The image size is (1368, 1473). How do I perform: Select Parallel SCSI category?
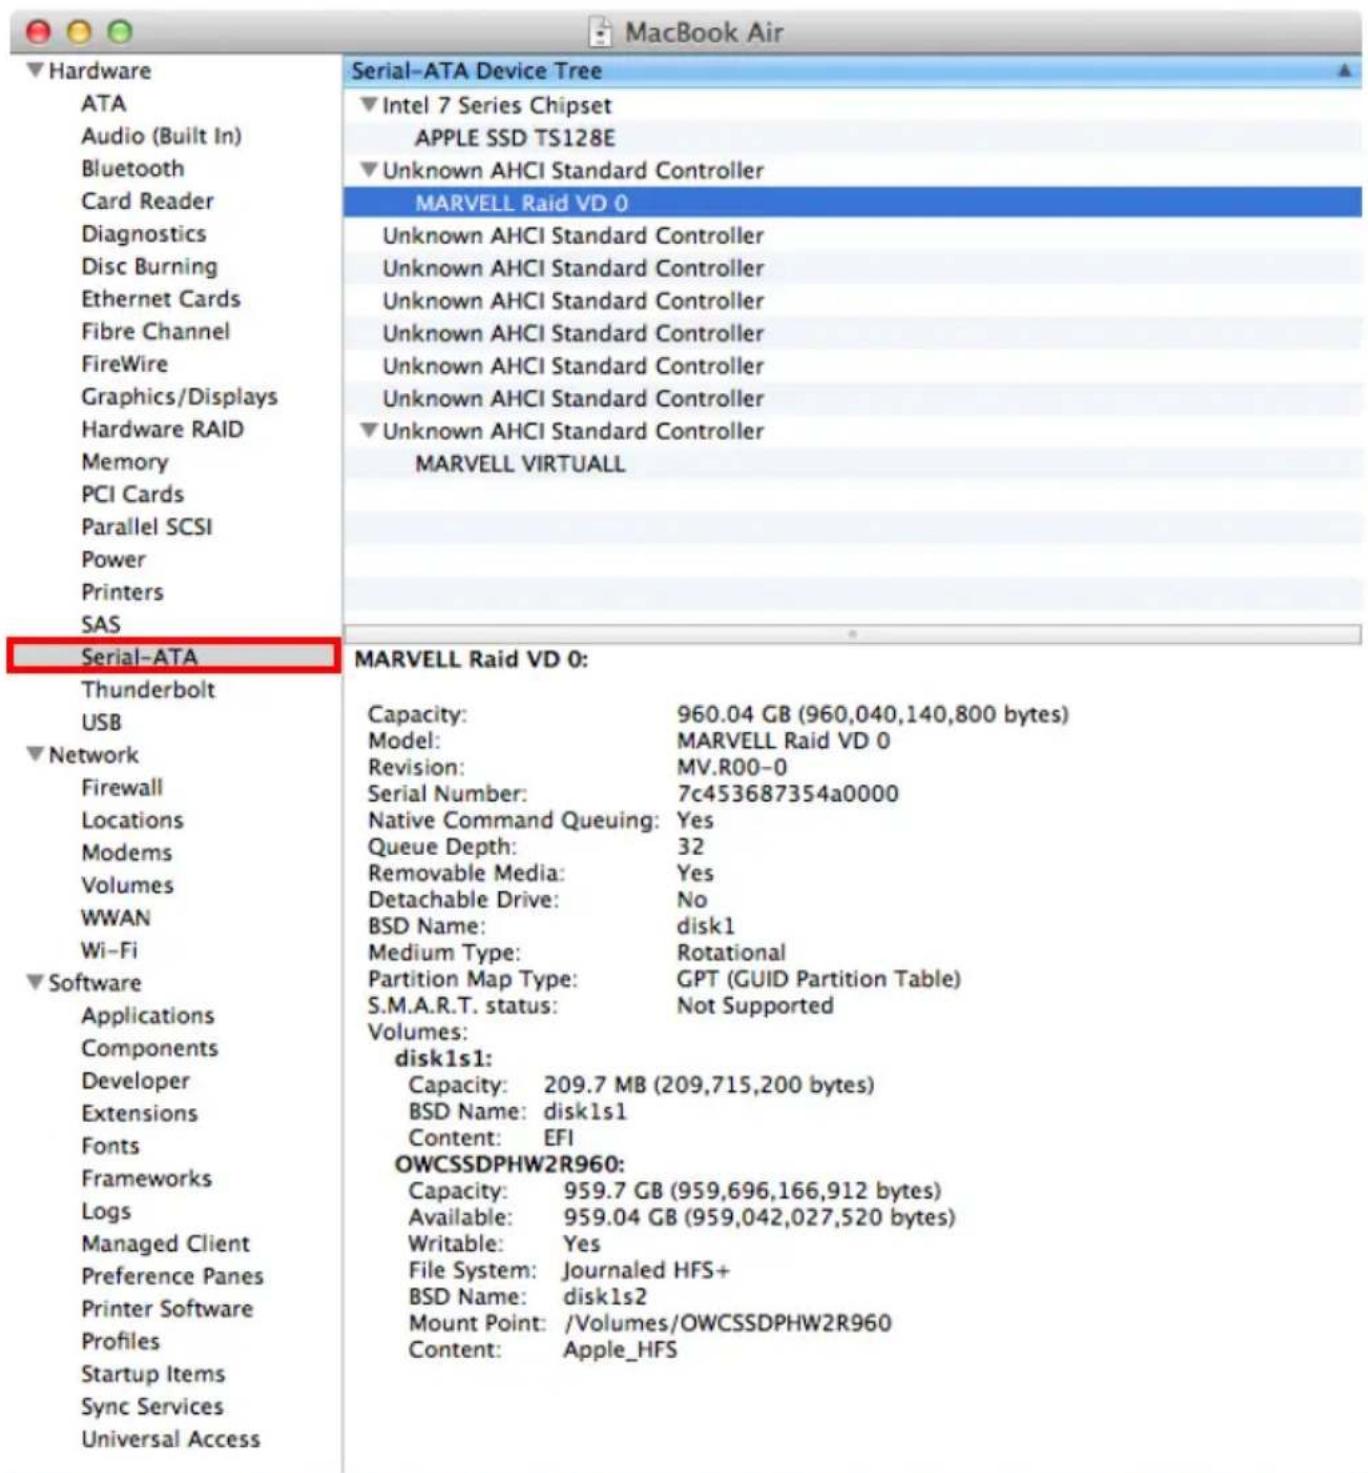pos(147,527)
